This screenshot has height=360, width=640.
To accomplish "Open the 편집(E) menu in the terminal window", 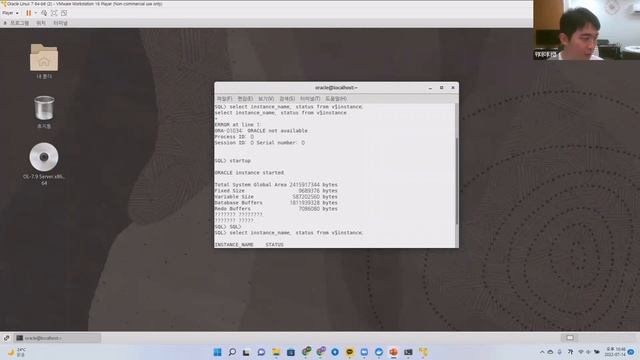I will (245, 99).
